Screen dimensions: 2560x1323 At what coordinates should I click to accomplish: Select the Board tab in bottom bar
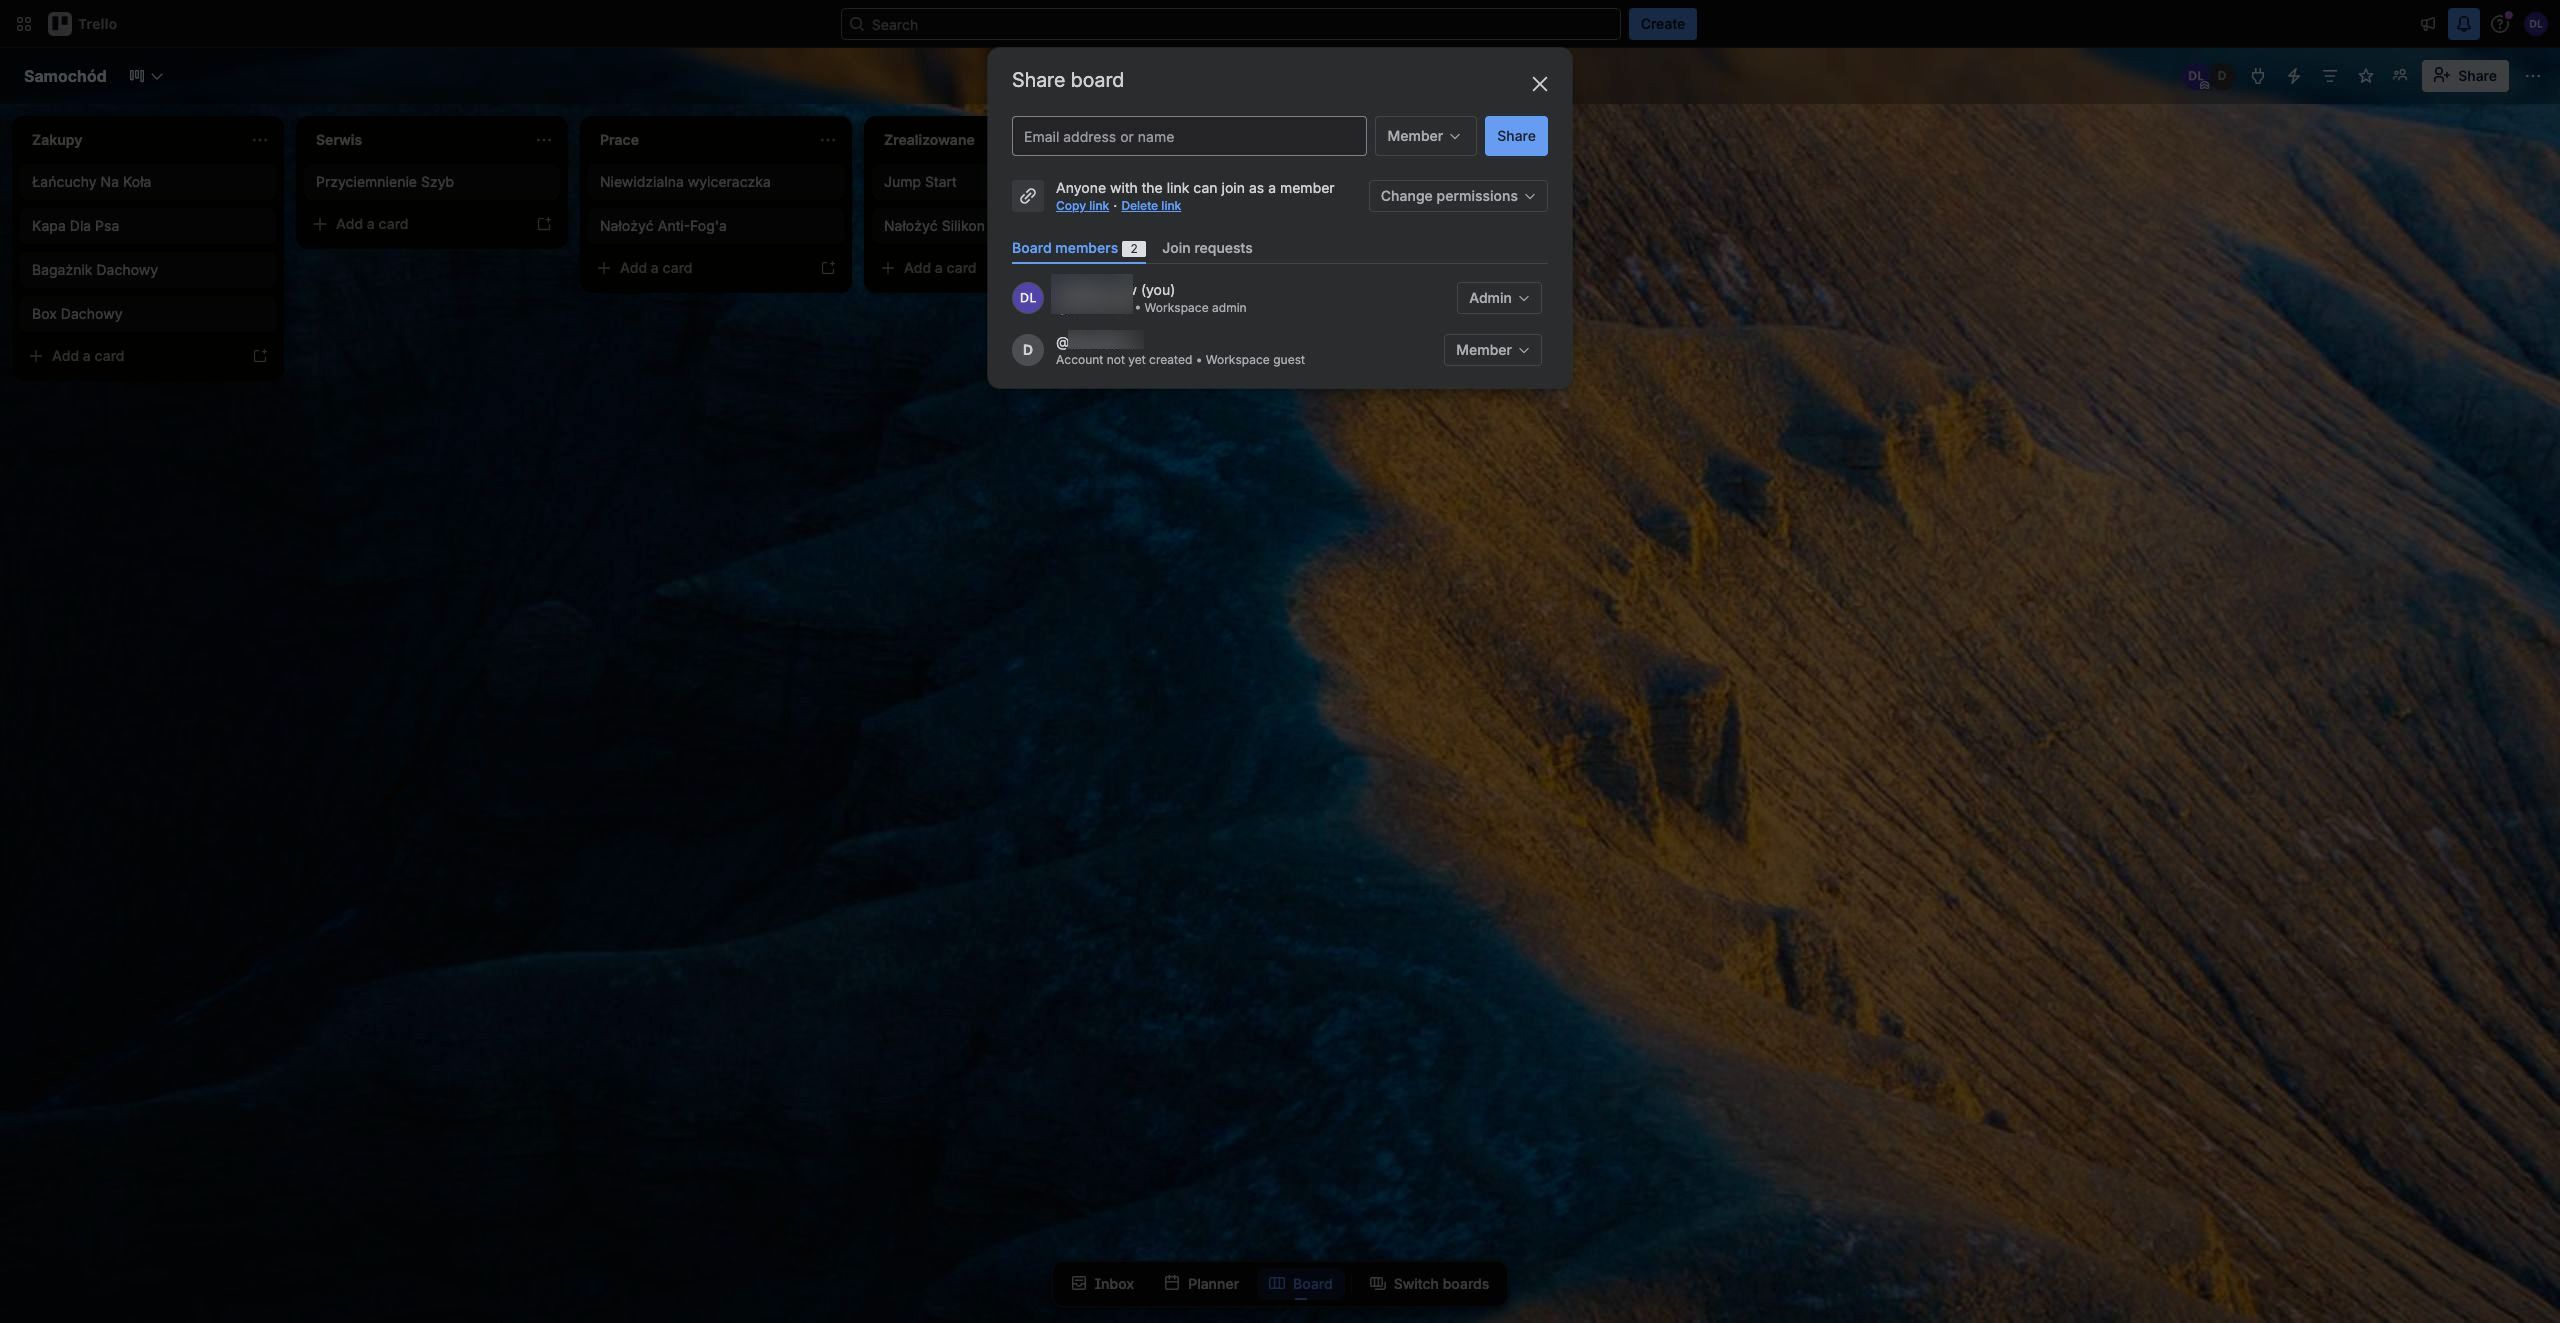(x=1301, y=1284)
